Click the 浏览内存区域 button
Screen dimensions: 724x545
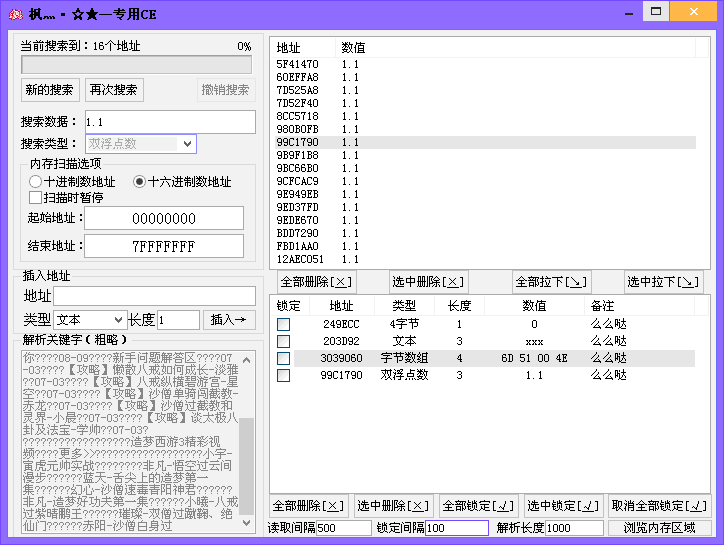[x=659, y=528]
